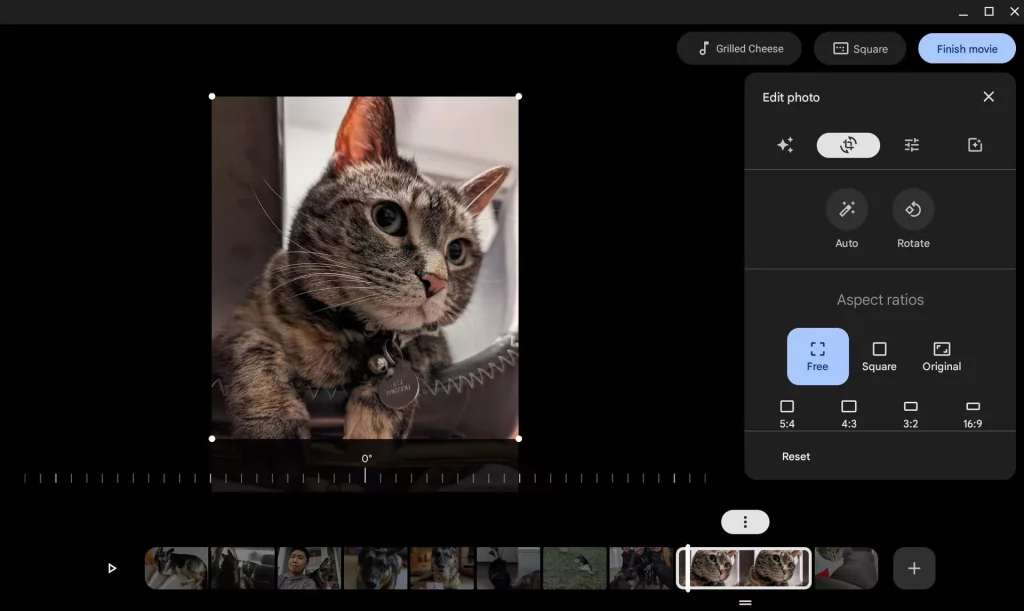
Task: Open the Square movie format selector
Action: (859, 48)
